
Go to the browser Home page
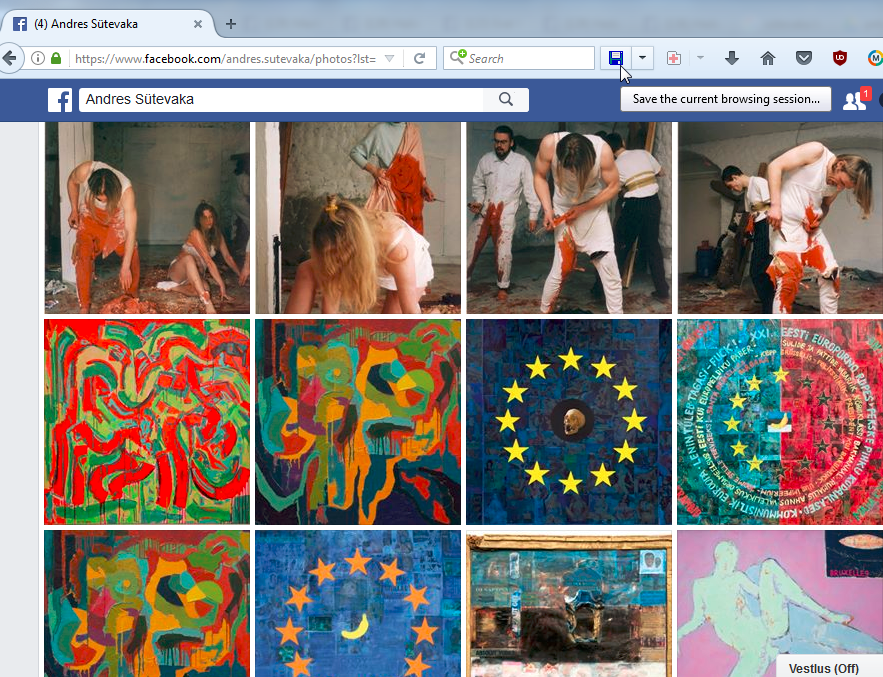coord(768,58)
